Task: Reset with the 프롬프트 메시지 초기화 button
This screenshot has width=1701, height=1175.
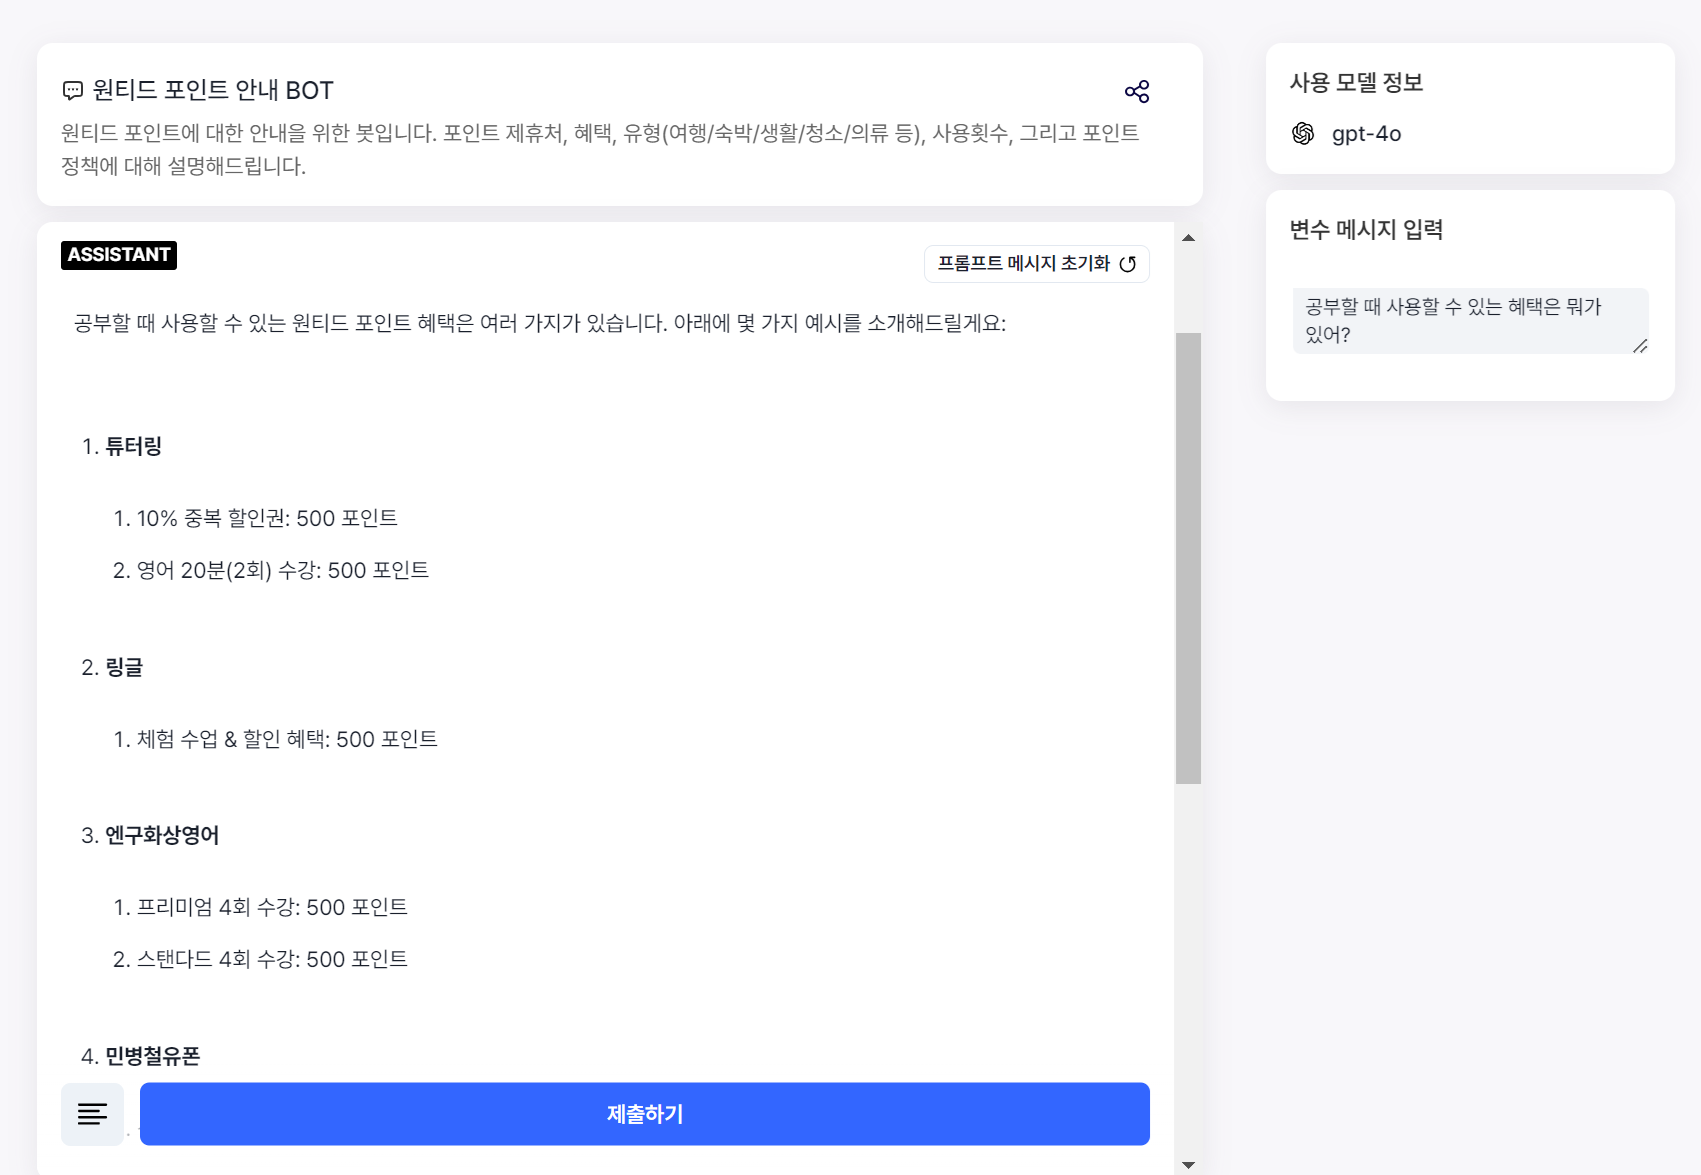Action: (1037, 264)
